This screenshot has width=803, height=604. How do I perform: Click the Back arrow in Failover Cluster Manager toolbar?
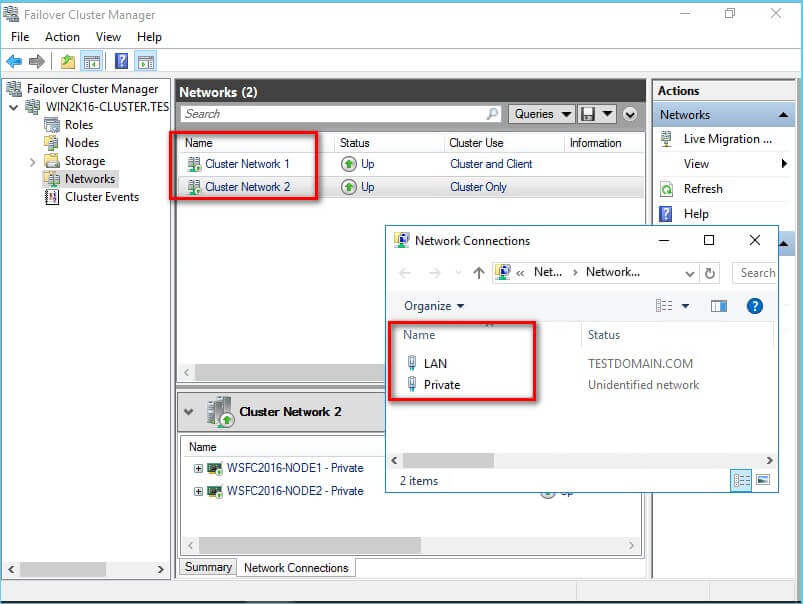[14, 62]
